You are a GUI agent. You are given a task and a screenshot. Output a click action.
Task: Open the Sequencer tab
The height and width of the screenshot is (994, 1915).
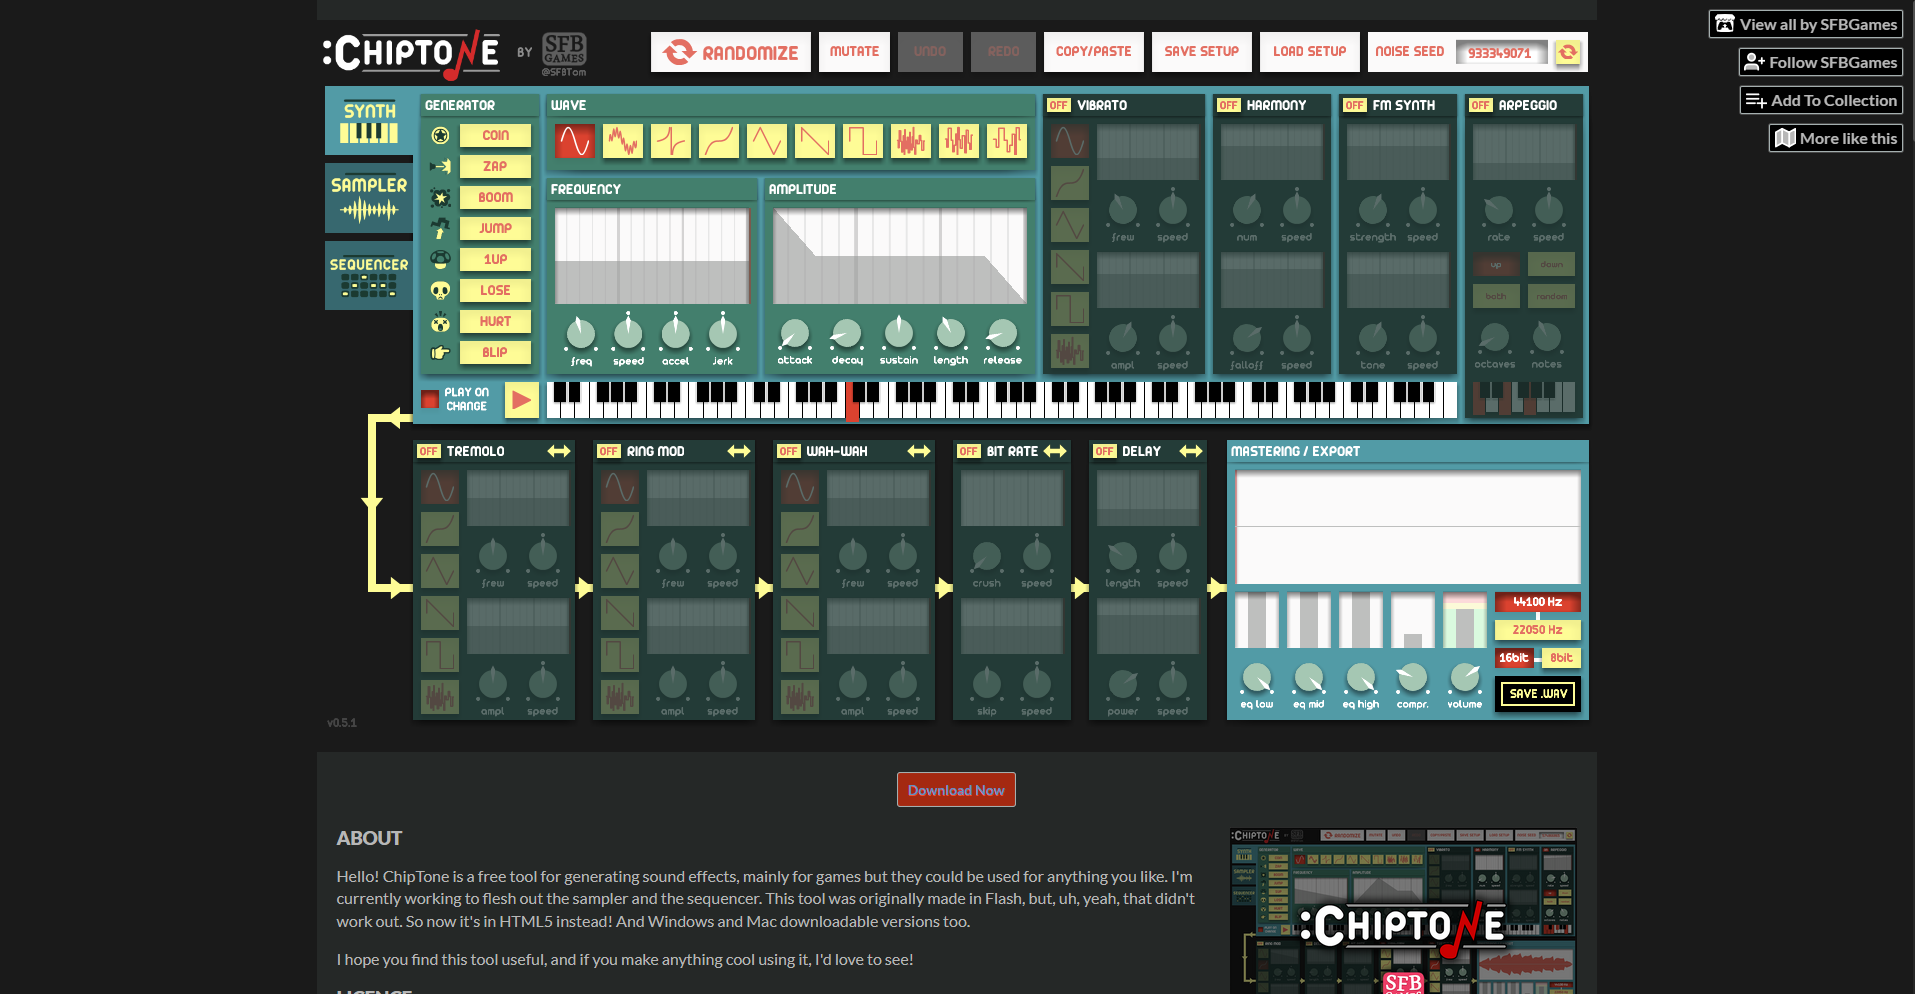[369, 275]
